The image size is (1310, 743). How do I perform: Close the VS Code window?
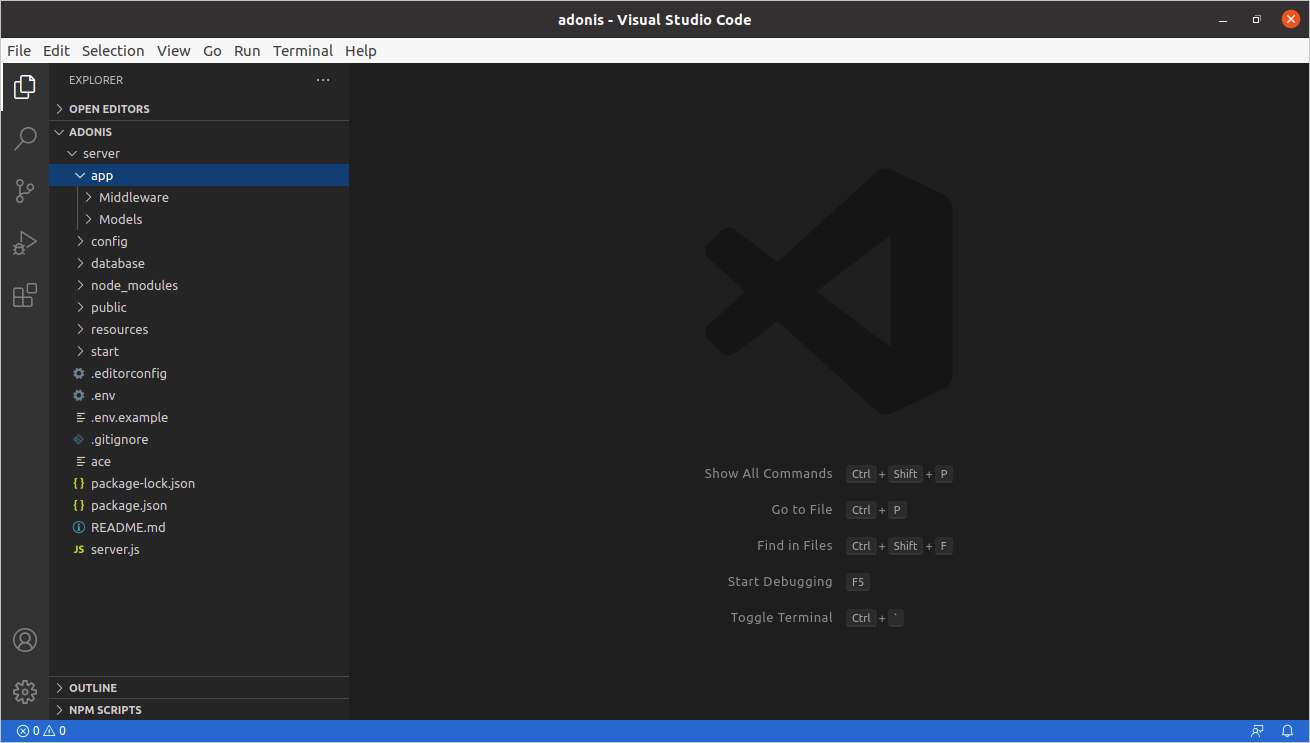click(1290, 20)
